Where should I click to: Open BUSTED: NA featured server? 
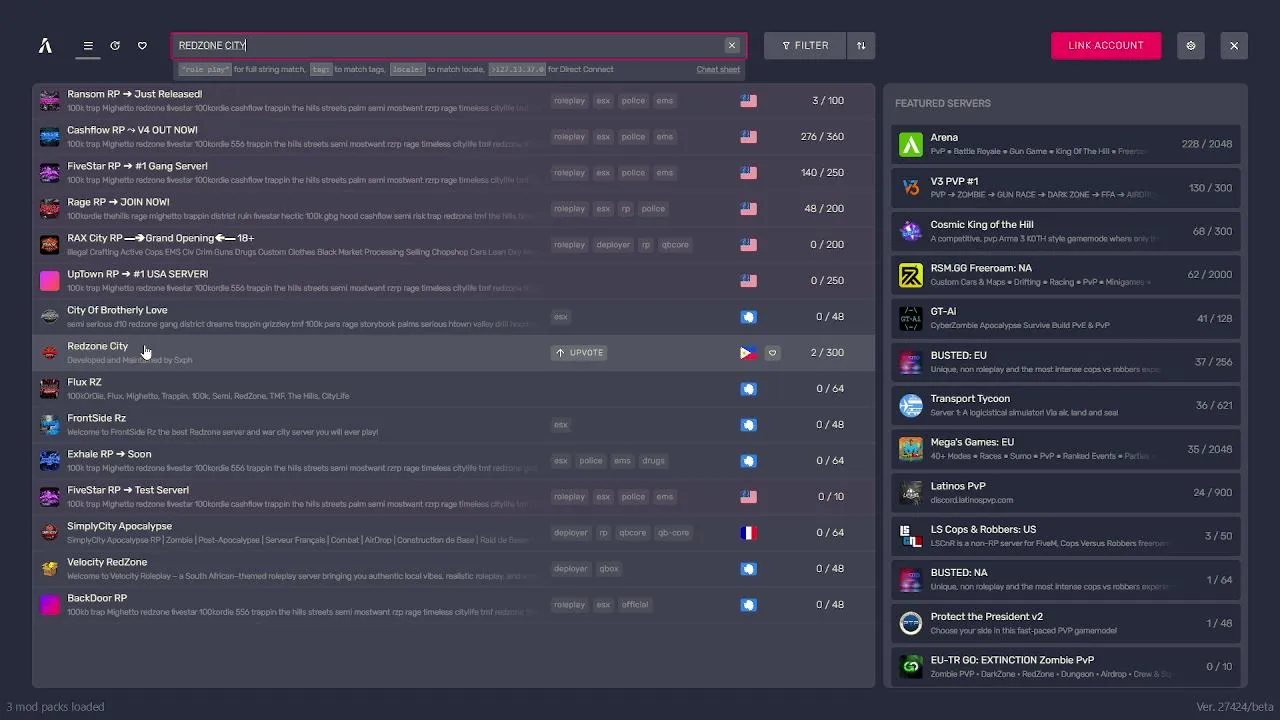(x=1066, y=579)
